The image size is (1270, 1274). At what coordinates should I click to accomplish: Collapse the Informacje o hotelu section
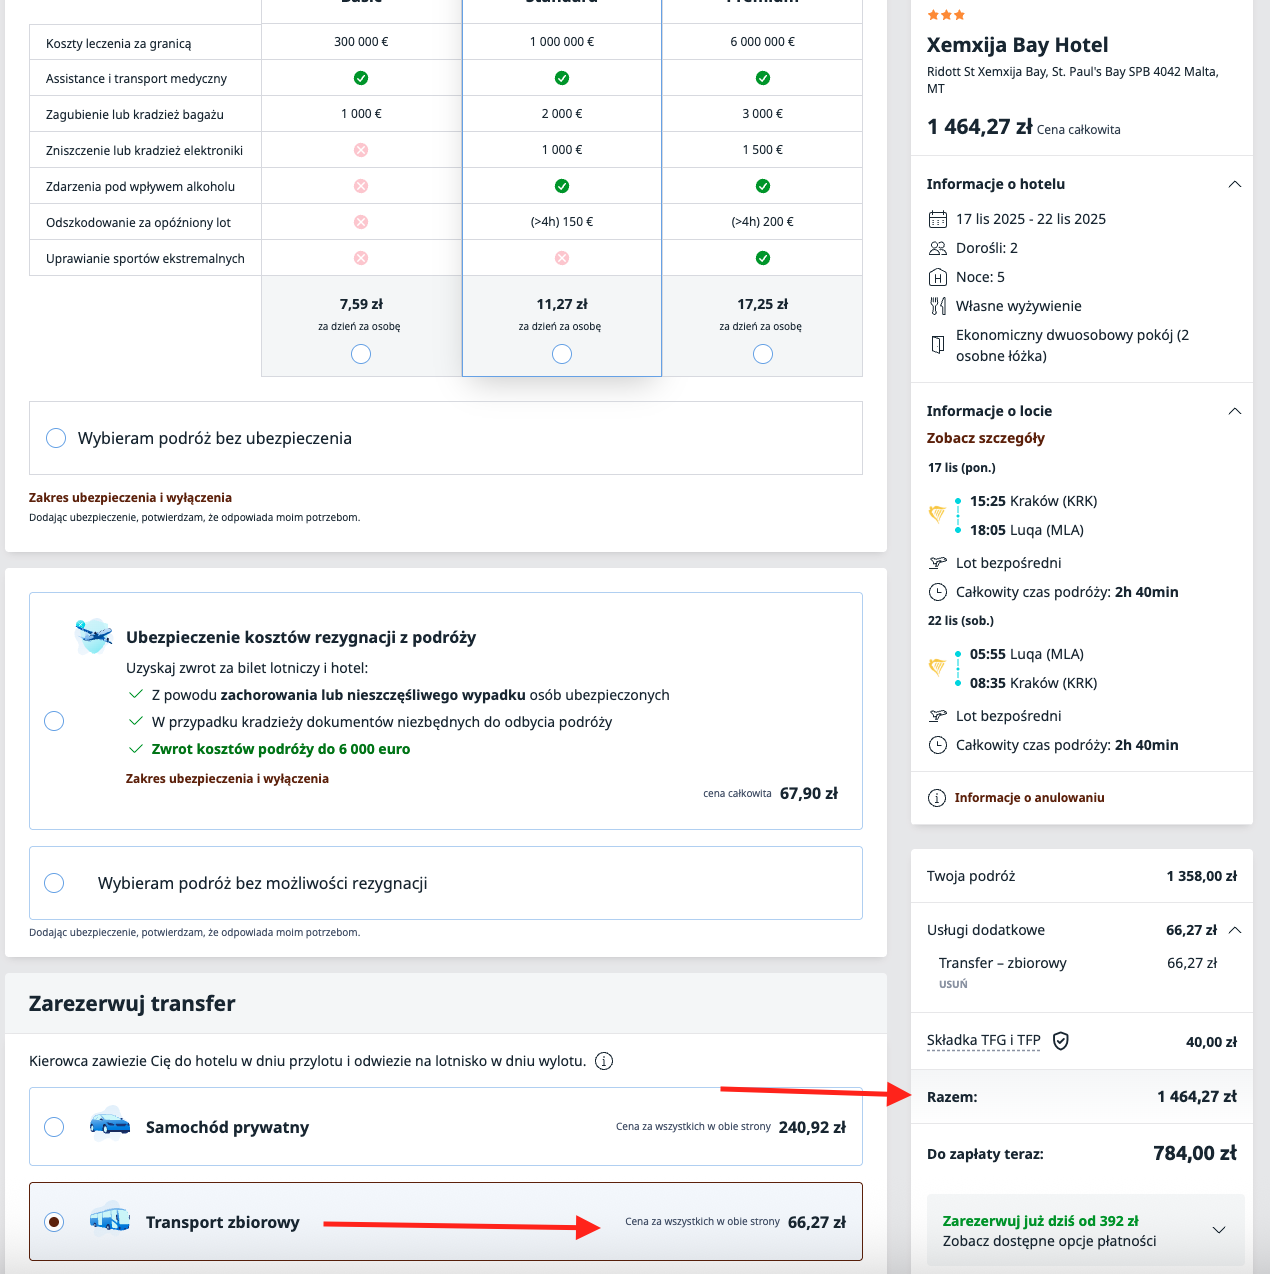pos(1235,184)
